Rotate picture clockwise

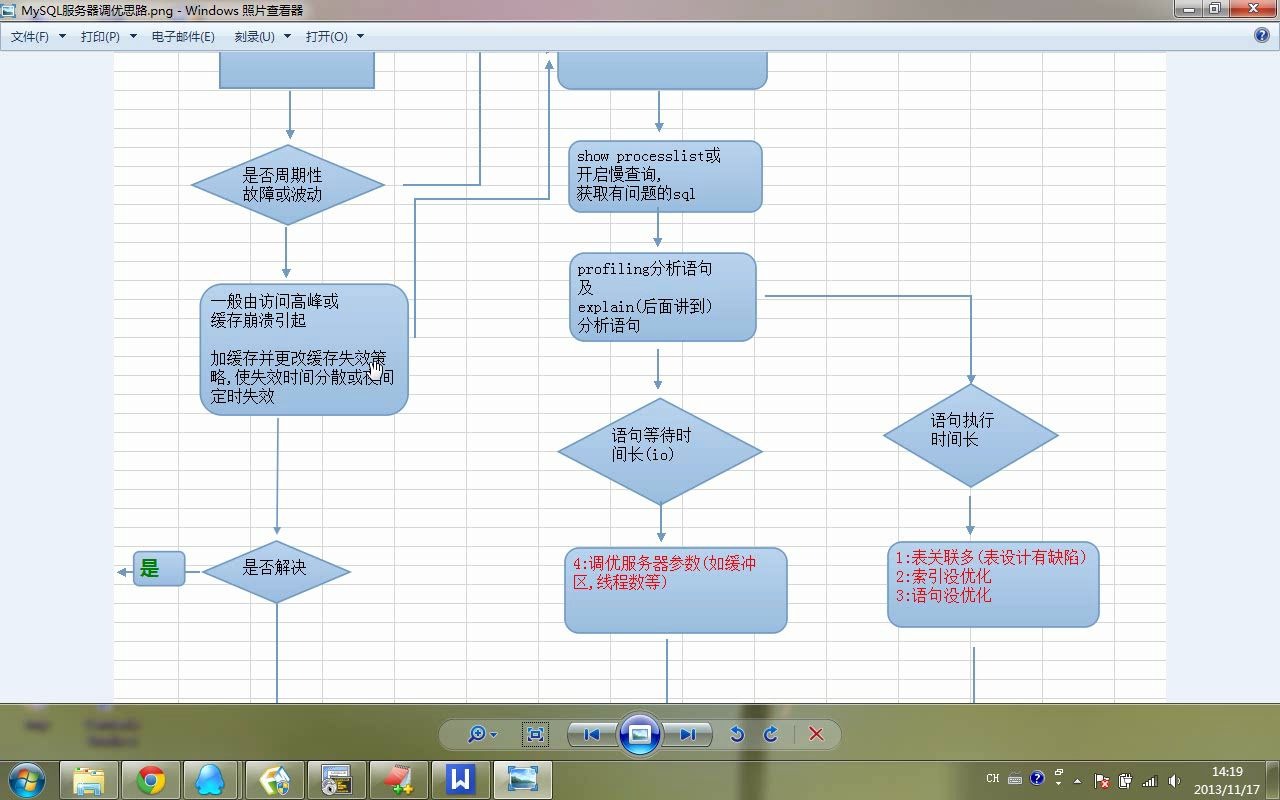(771, 734)
